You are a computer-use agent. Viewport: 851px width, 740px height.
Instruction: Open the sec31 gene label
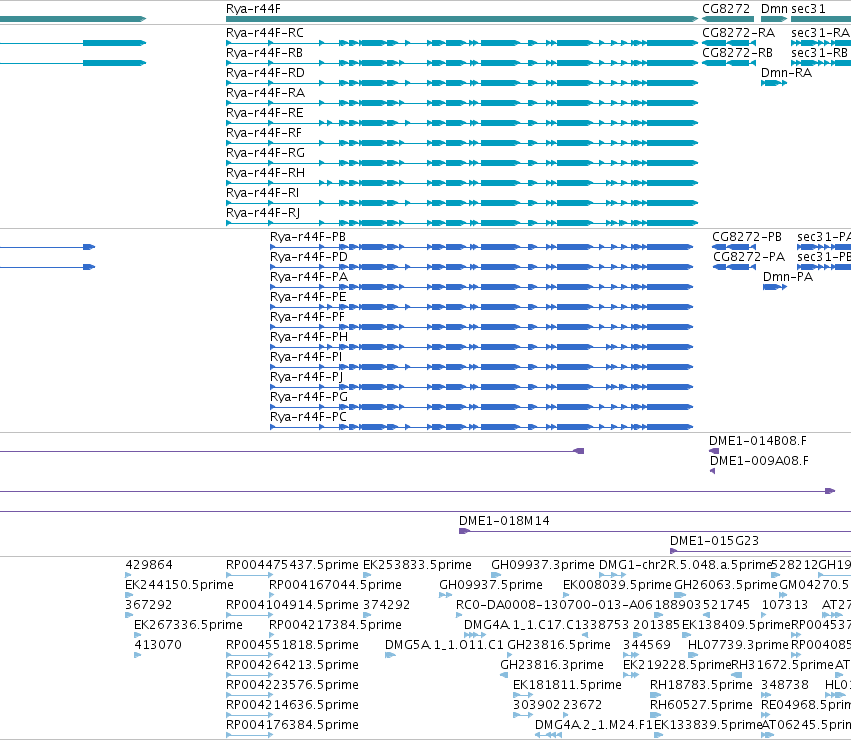point(808,9)
